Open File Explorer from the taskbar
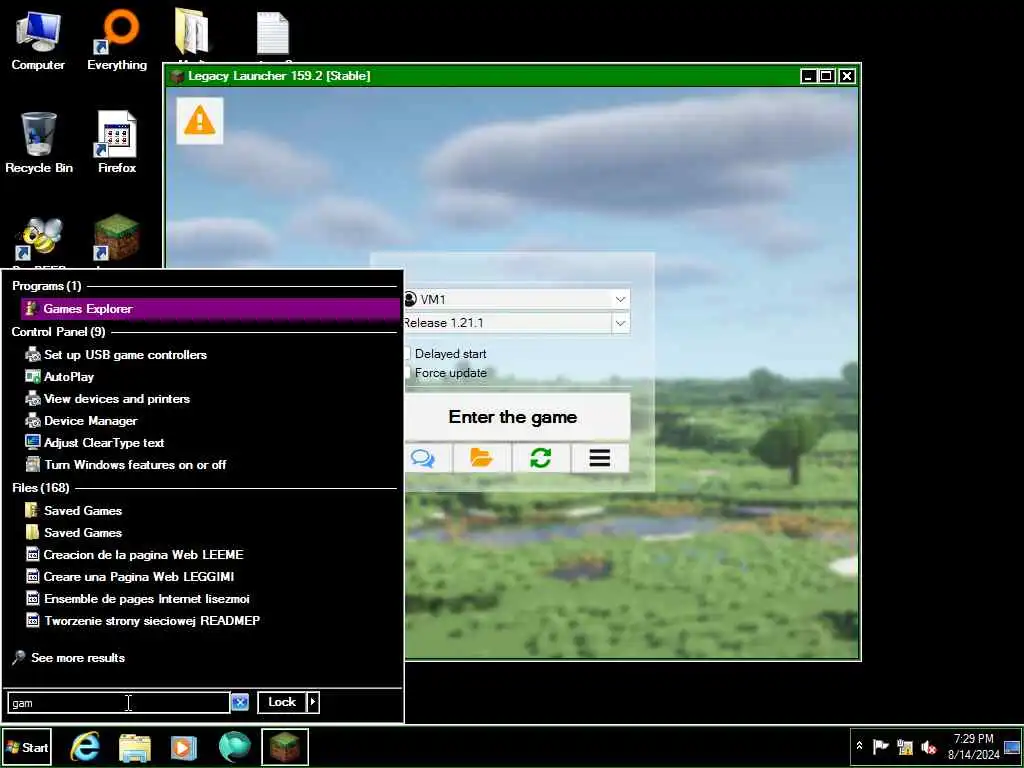 click(135, 747)
